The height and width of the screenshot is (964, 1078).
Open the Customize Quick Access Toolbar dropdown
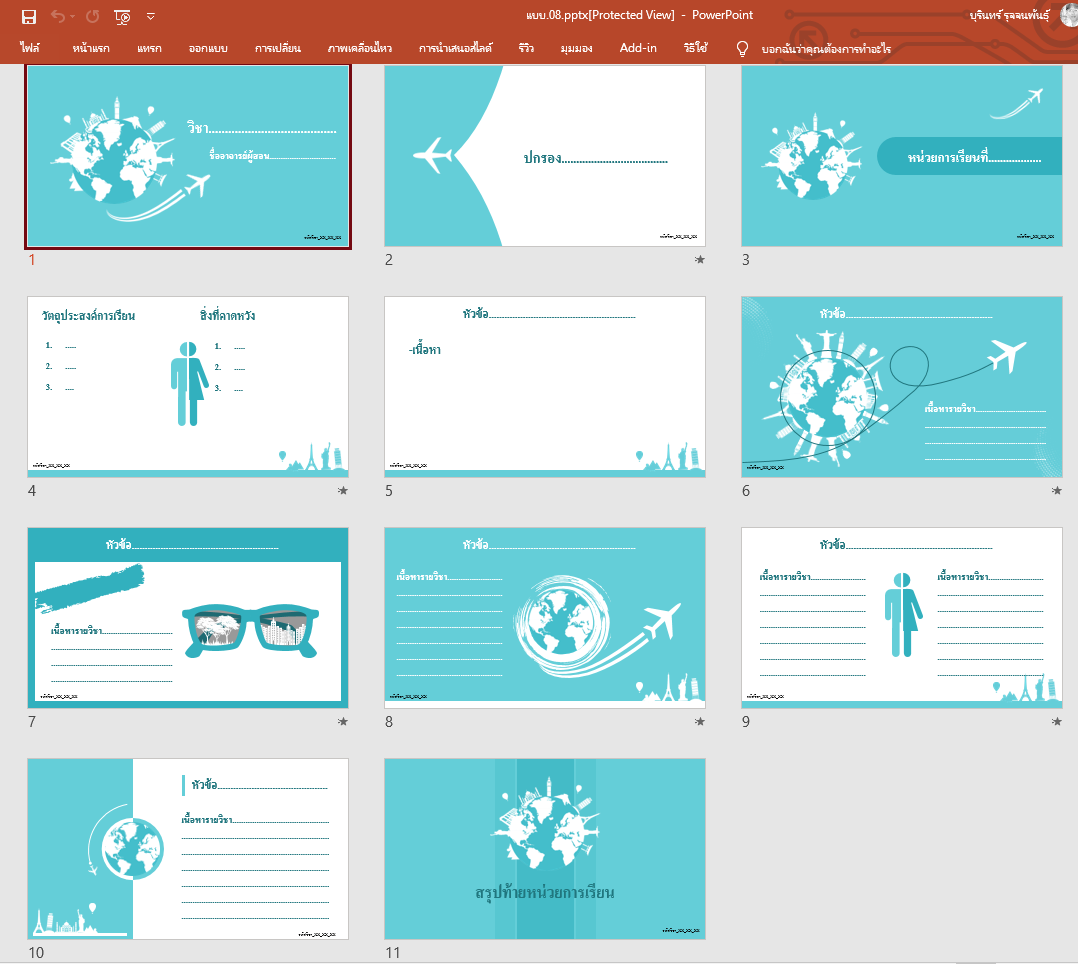(x=151, y=16)
